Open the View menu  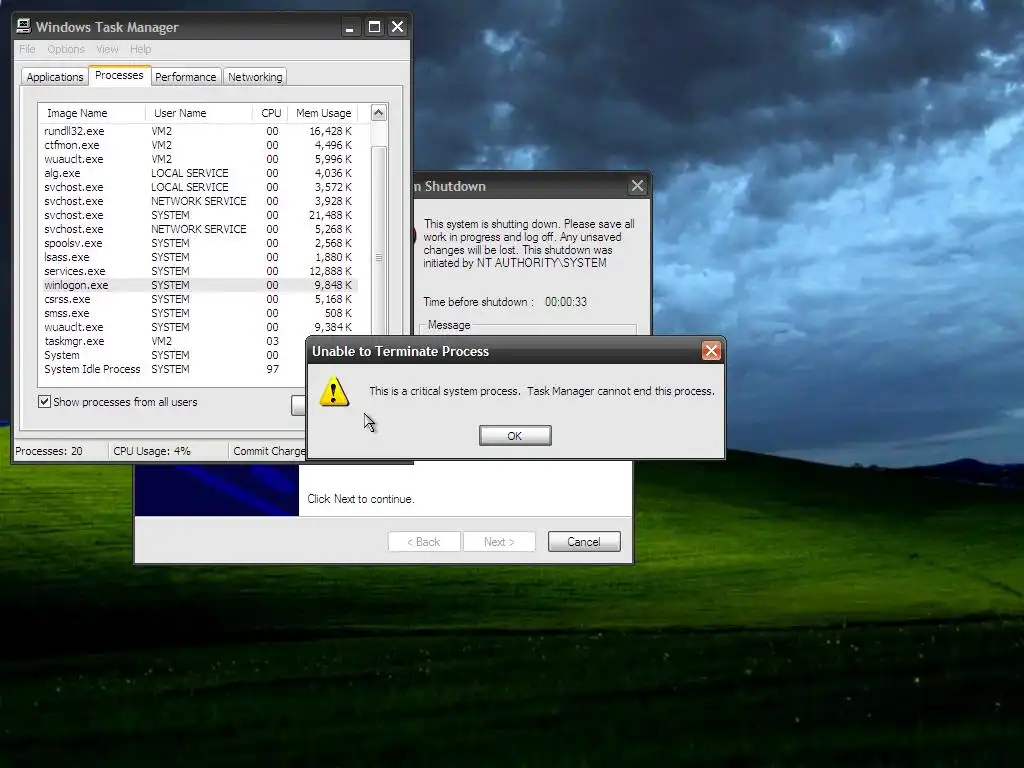click(107, 49)
